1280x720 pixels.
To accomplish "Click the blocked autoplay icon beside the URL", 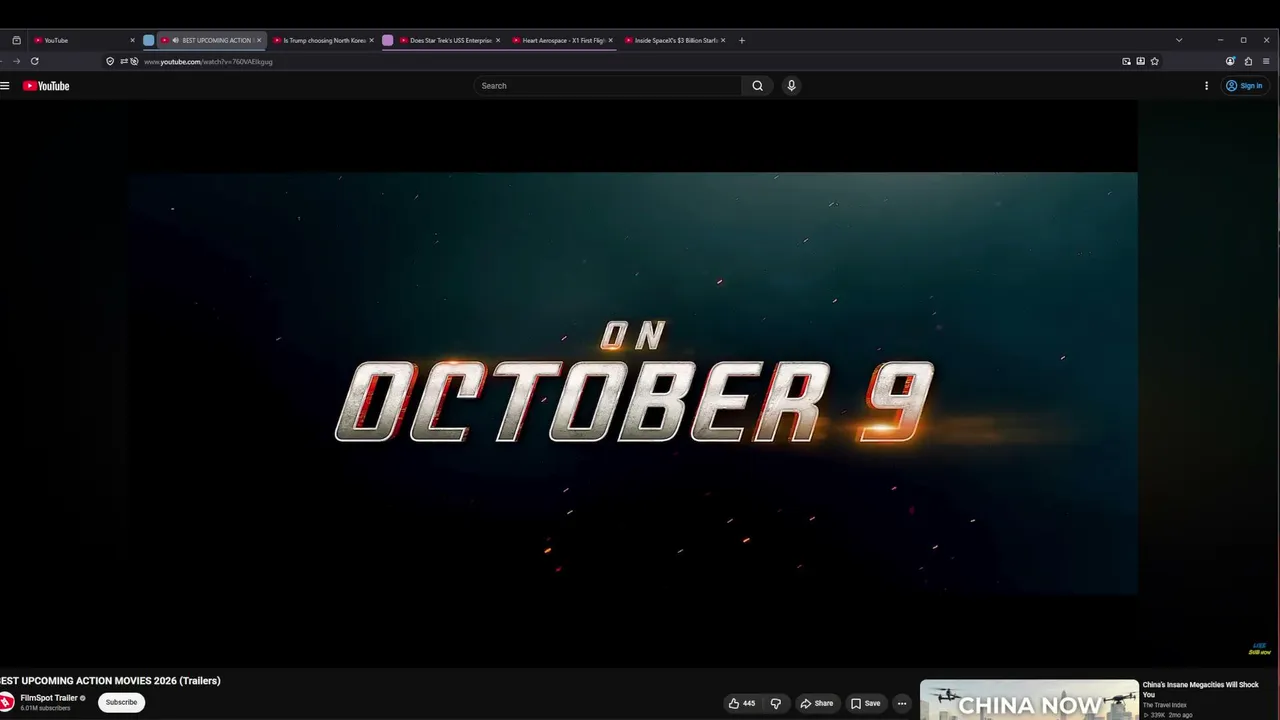I will click(x=134, y=61).
